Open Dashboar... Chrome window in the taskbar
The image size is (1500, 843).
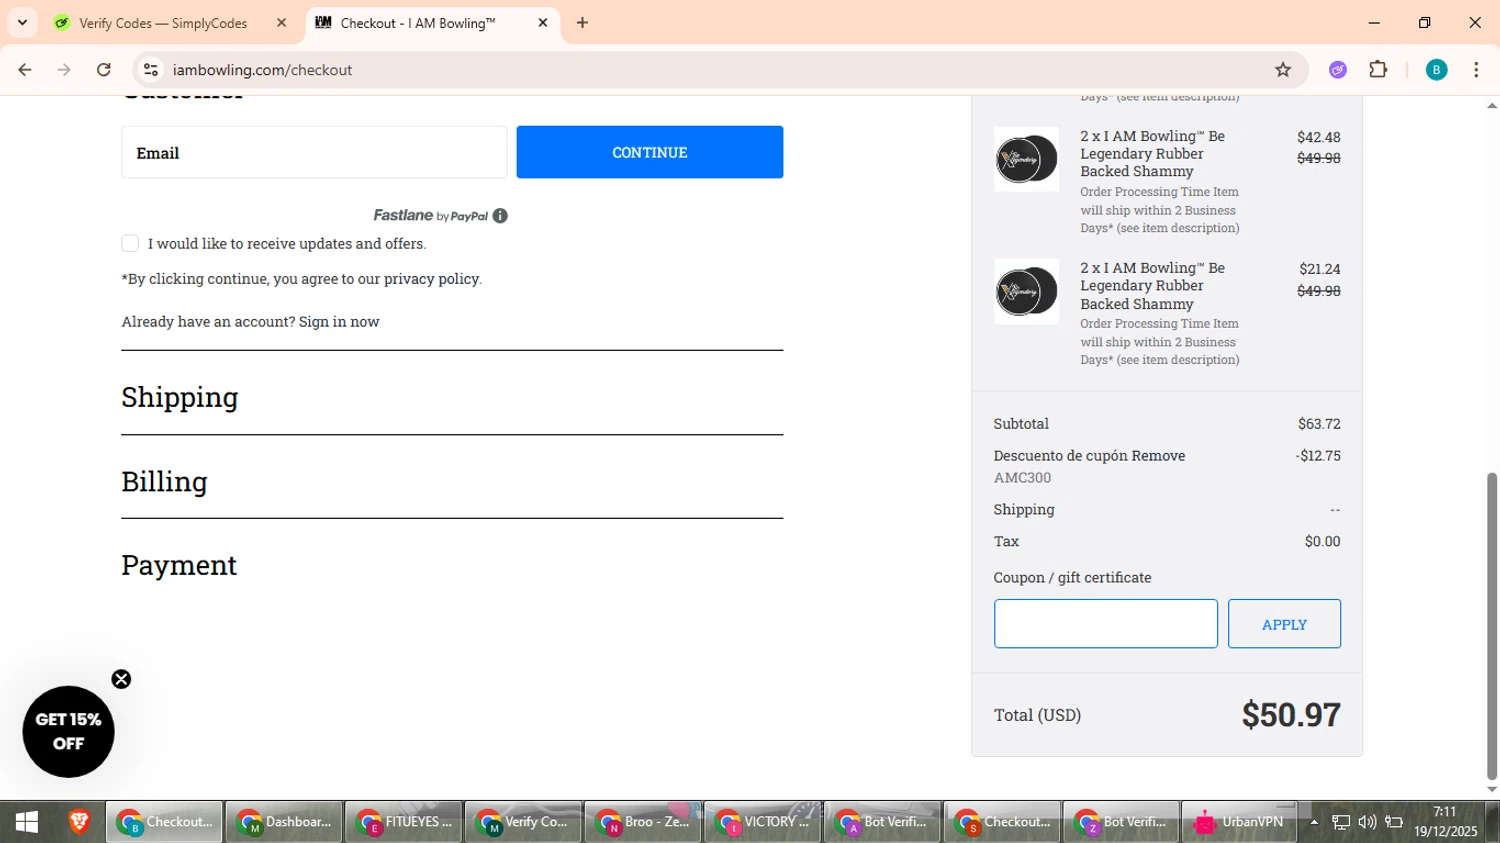click(x=284, y=822)
